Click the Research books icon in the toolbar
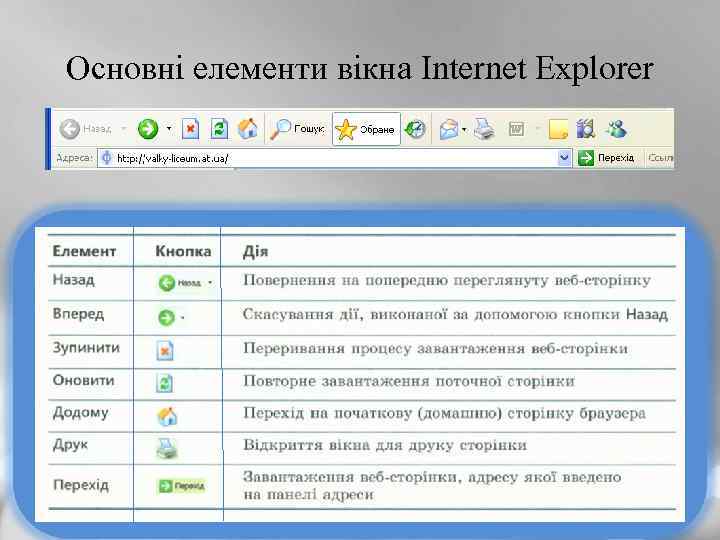720x540 pixels. coord(585,129)
